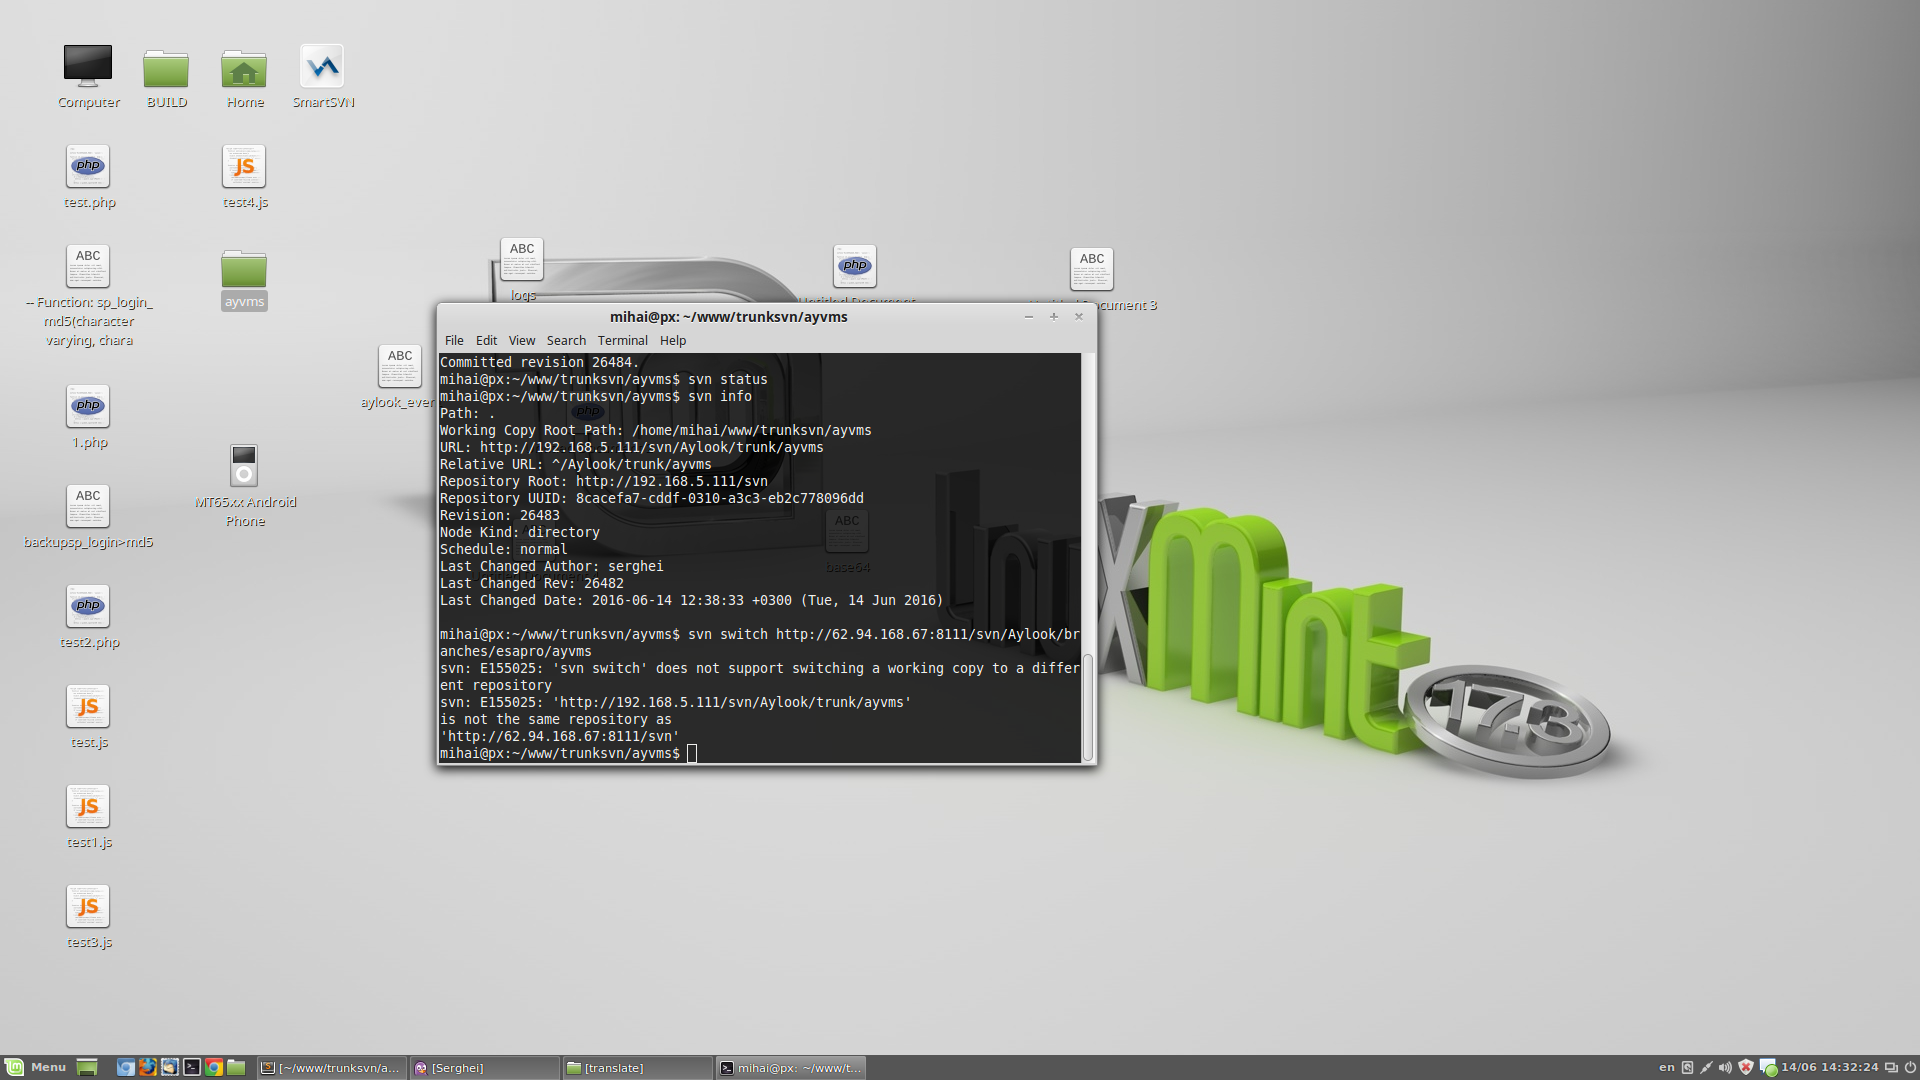Open the Help menu in terminal

click(x=673, y=341)
